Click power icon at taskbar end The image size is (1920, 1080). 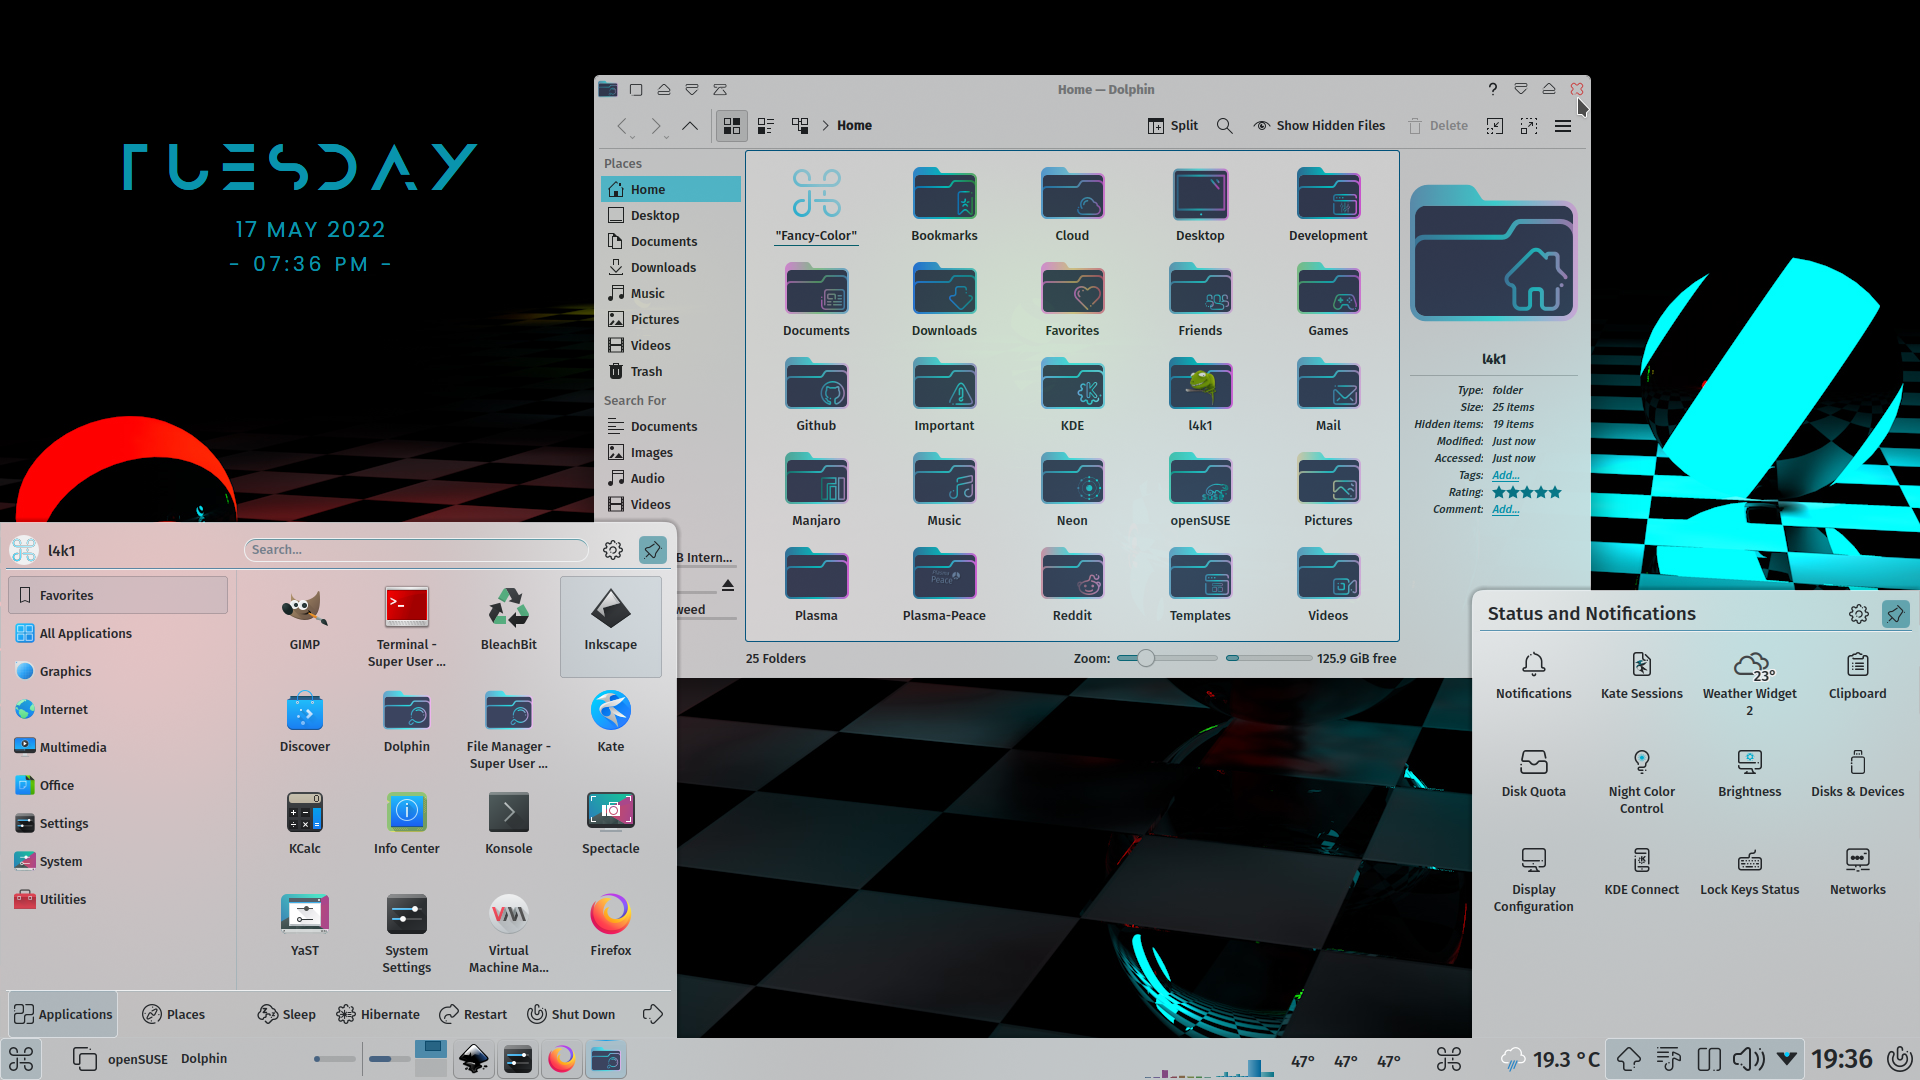pos(1899,1059)
